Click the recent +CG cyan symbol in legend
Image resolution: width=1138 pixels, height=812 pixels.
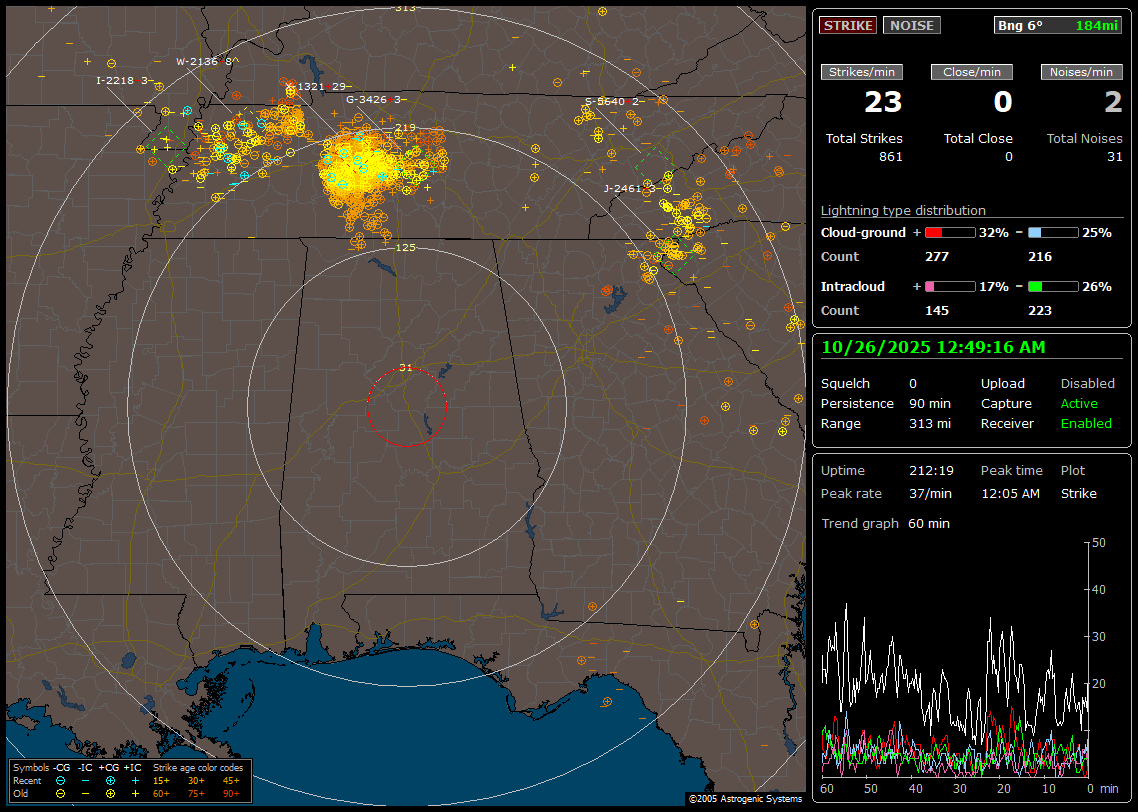tap(110, 780)
